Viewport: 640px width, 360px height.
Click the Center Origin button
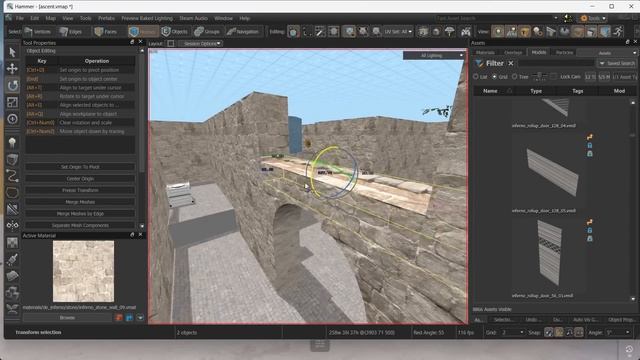[80, 179]
